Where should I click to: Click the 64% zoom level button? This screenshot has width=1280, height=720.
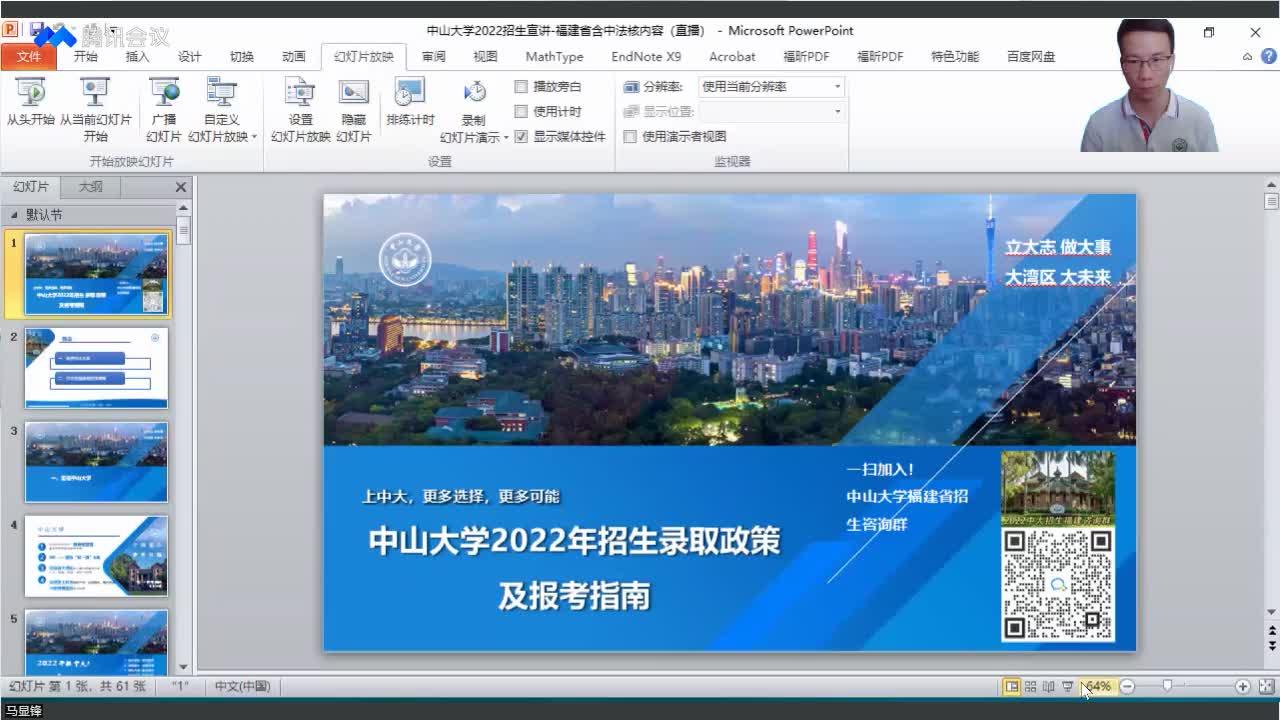pos(1097,687)
